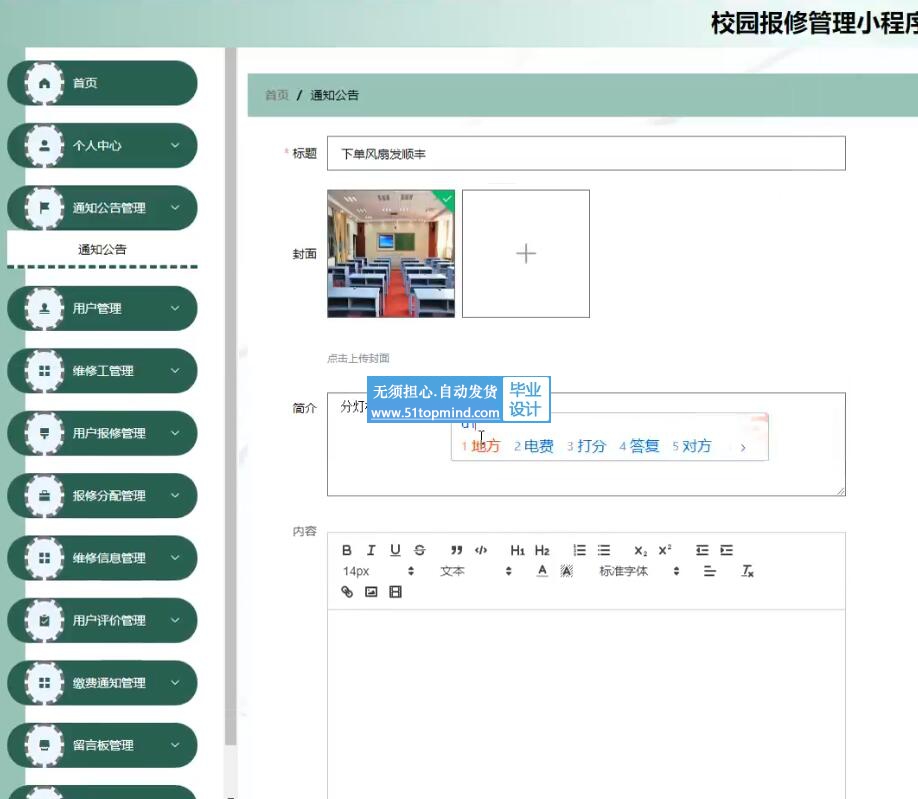This screenshot has width=918, height=799.
Task: Toggle the 维修信息管理 chevron arrow
Action: click(x=175, y=558)
